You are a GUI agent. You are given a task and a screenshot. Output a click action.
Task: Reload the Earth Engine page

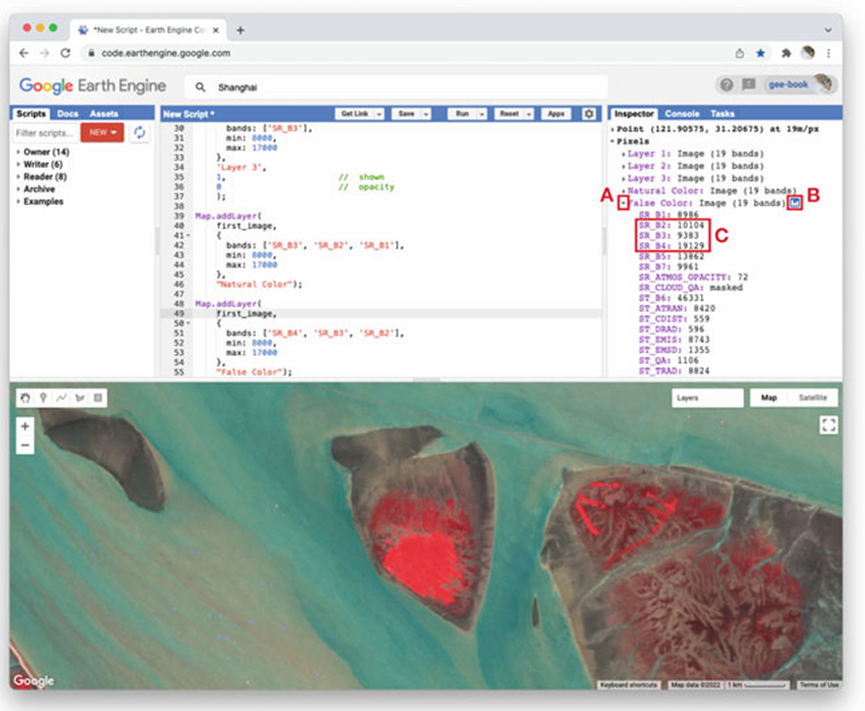click(65, 53)
